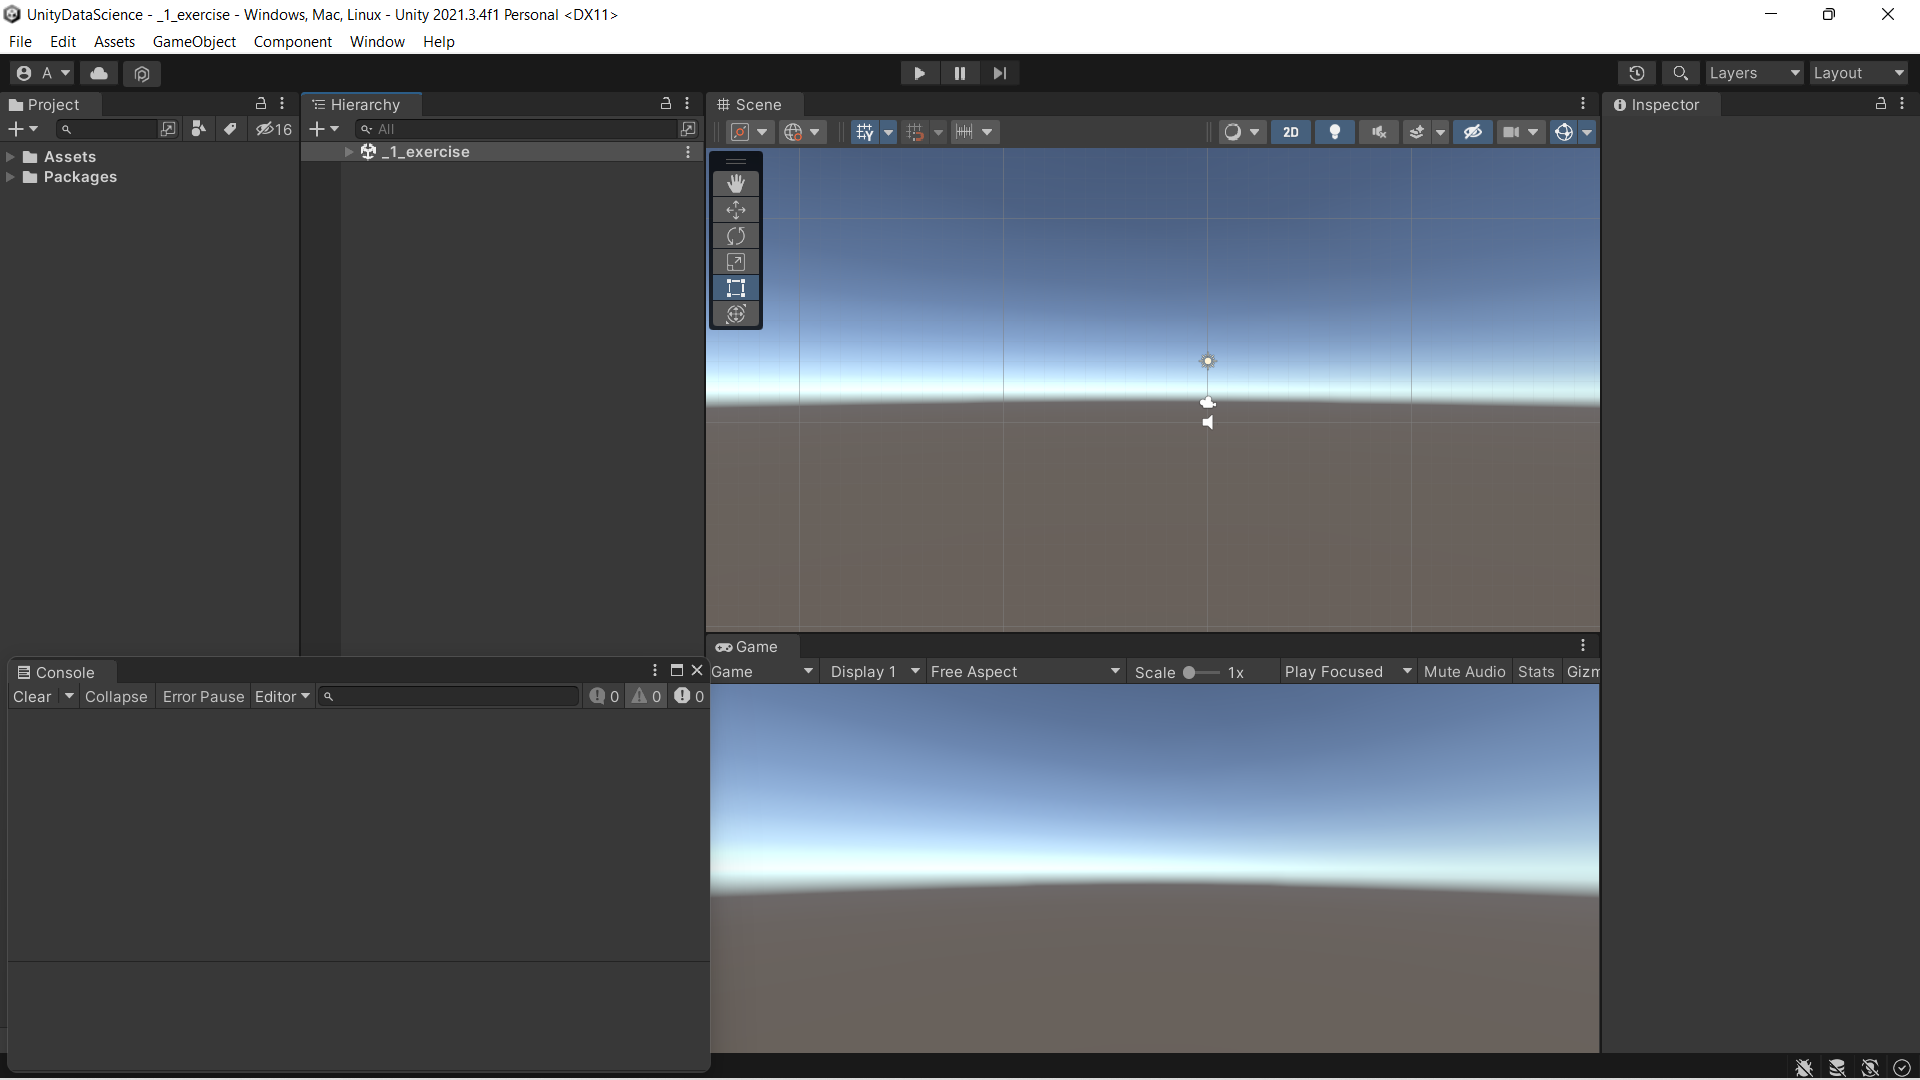Open the Layers dropdown
The width and height of the screenshot is (1920, 1080).
coord(1753,73)
